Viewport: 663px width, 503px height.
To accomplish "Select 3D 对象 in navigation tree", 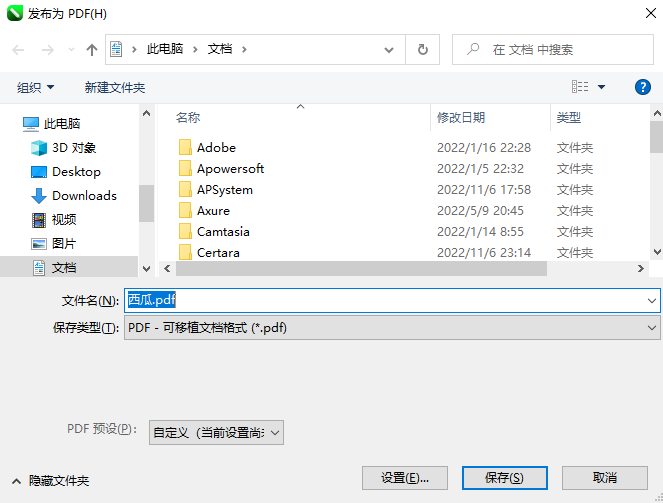I will click(x=63, y=148).
